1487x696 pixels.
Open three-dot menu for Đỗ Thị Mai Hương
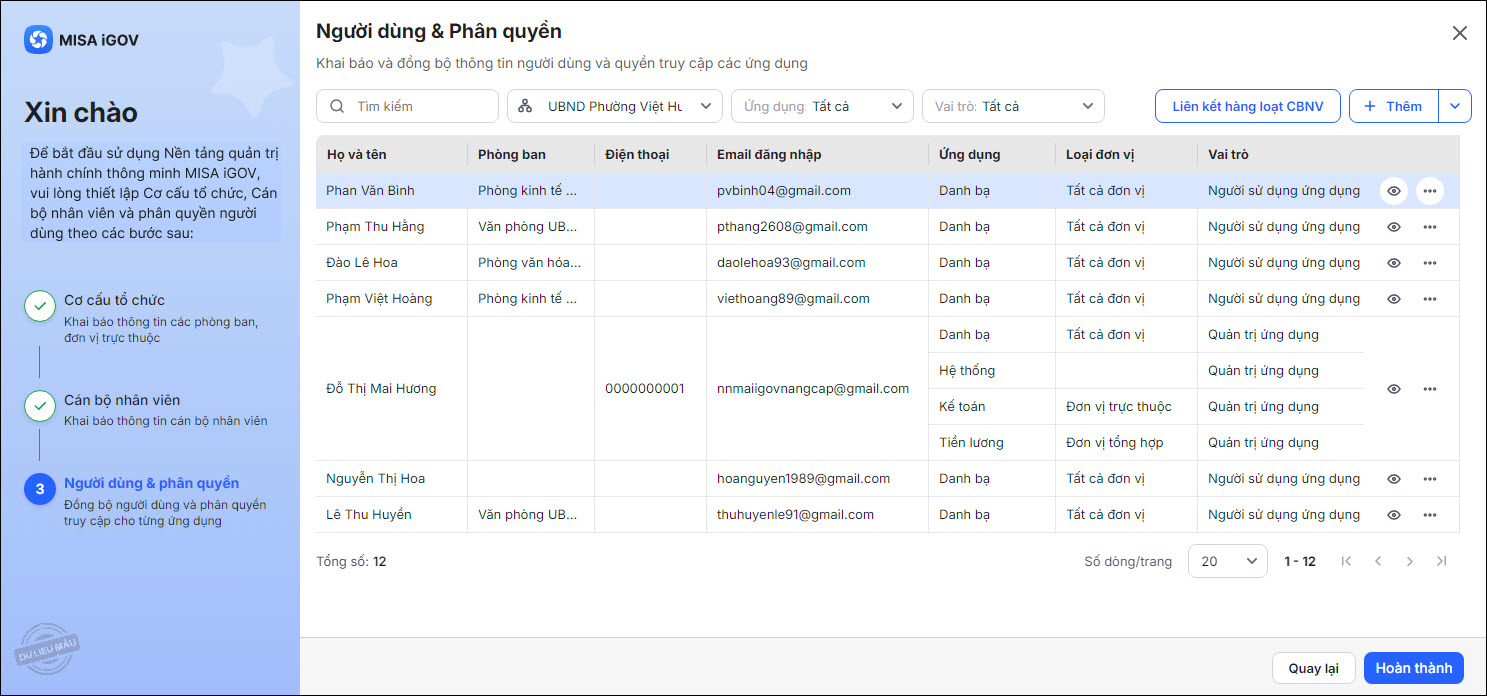(x=1429, y=389)
